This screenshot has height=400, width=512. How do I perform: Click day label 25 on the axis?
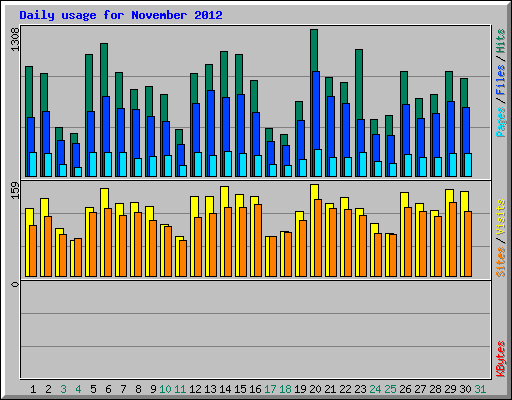click(390, 389)
